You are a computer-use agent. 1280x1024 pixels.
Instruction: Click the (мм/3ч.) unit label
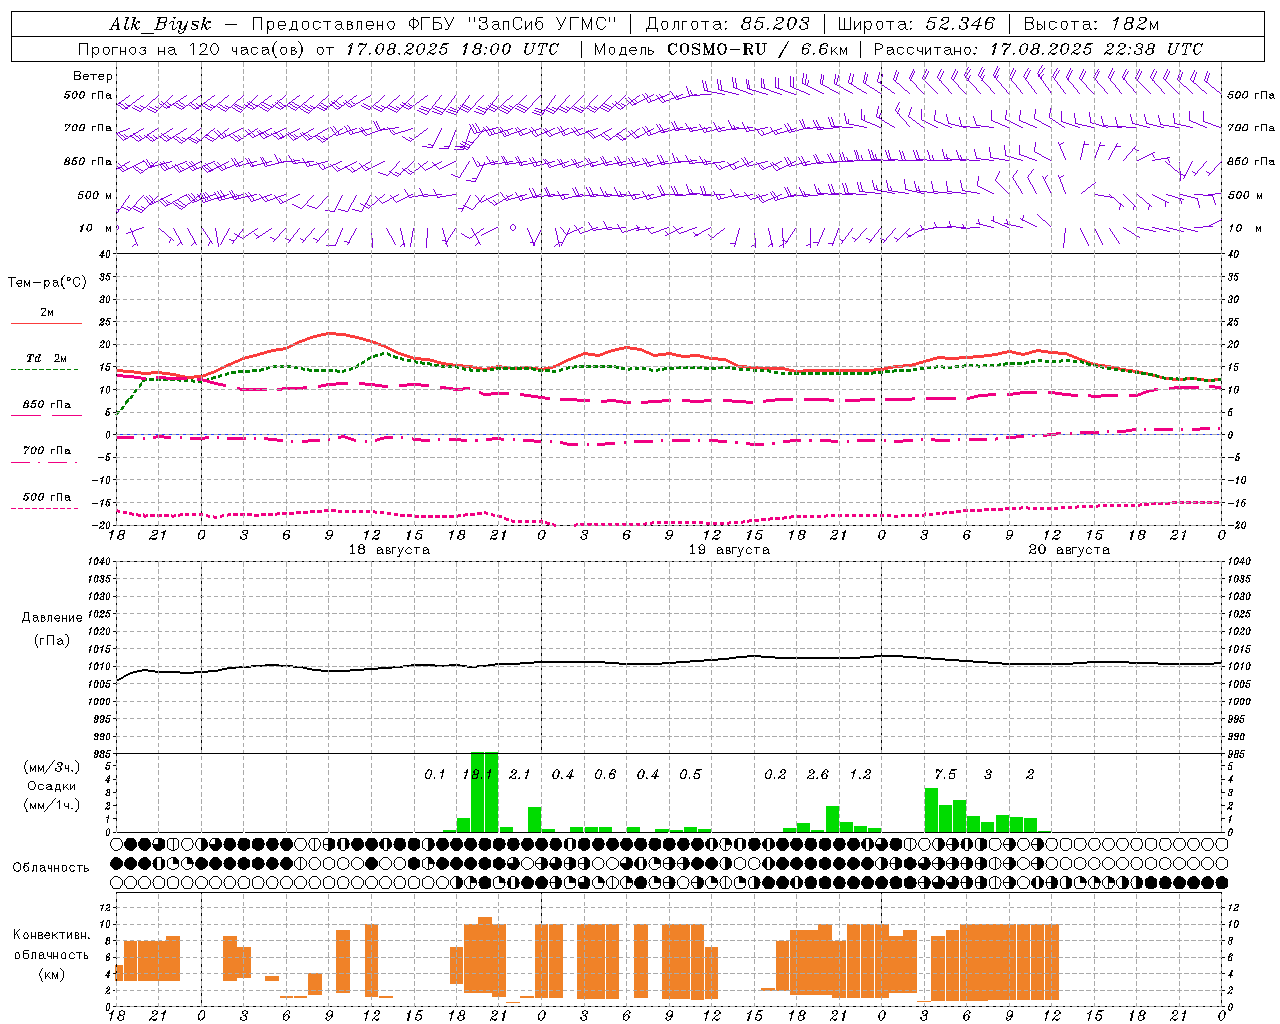52,767
